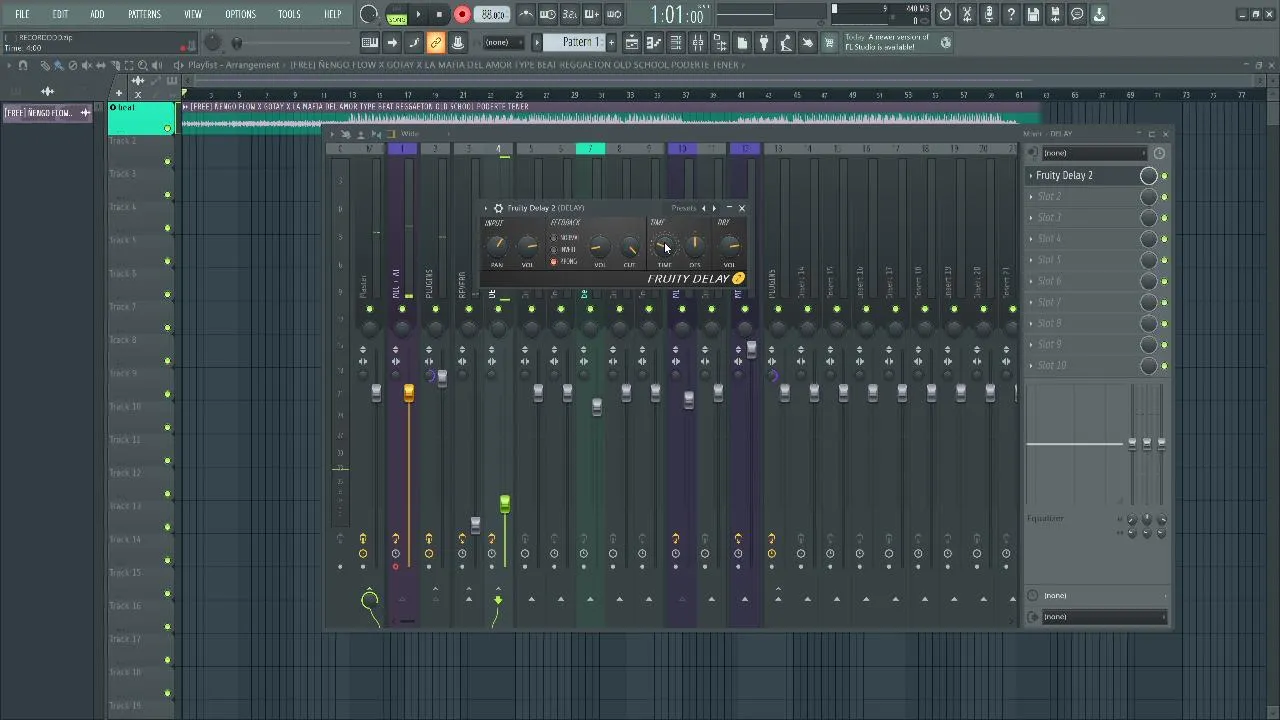Screen dimensions: 1280x720
Task: Start playback with the play button
Action: click(419, 14)
